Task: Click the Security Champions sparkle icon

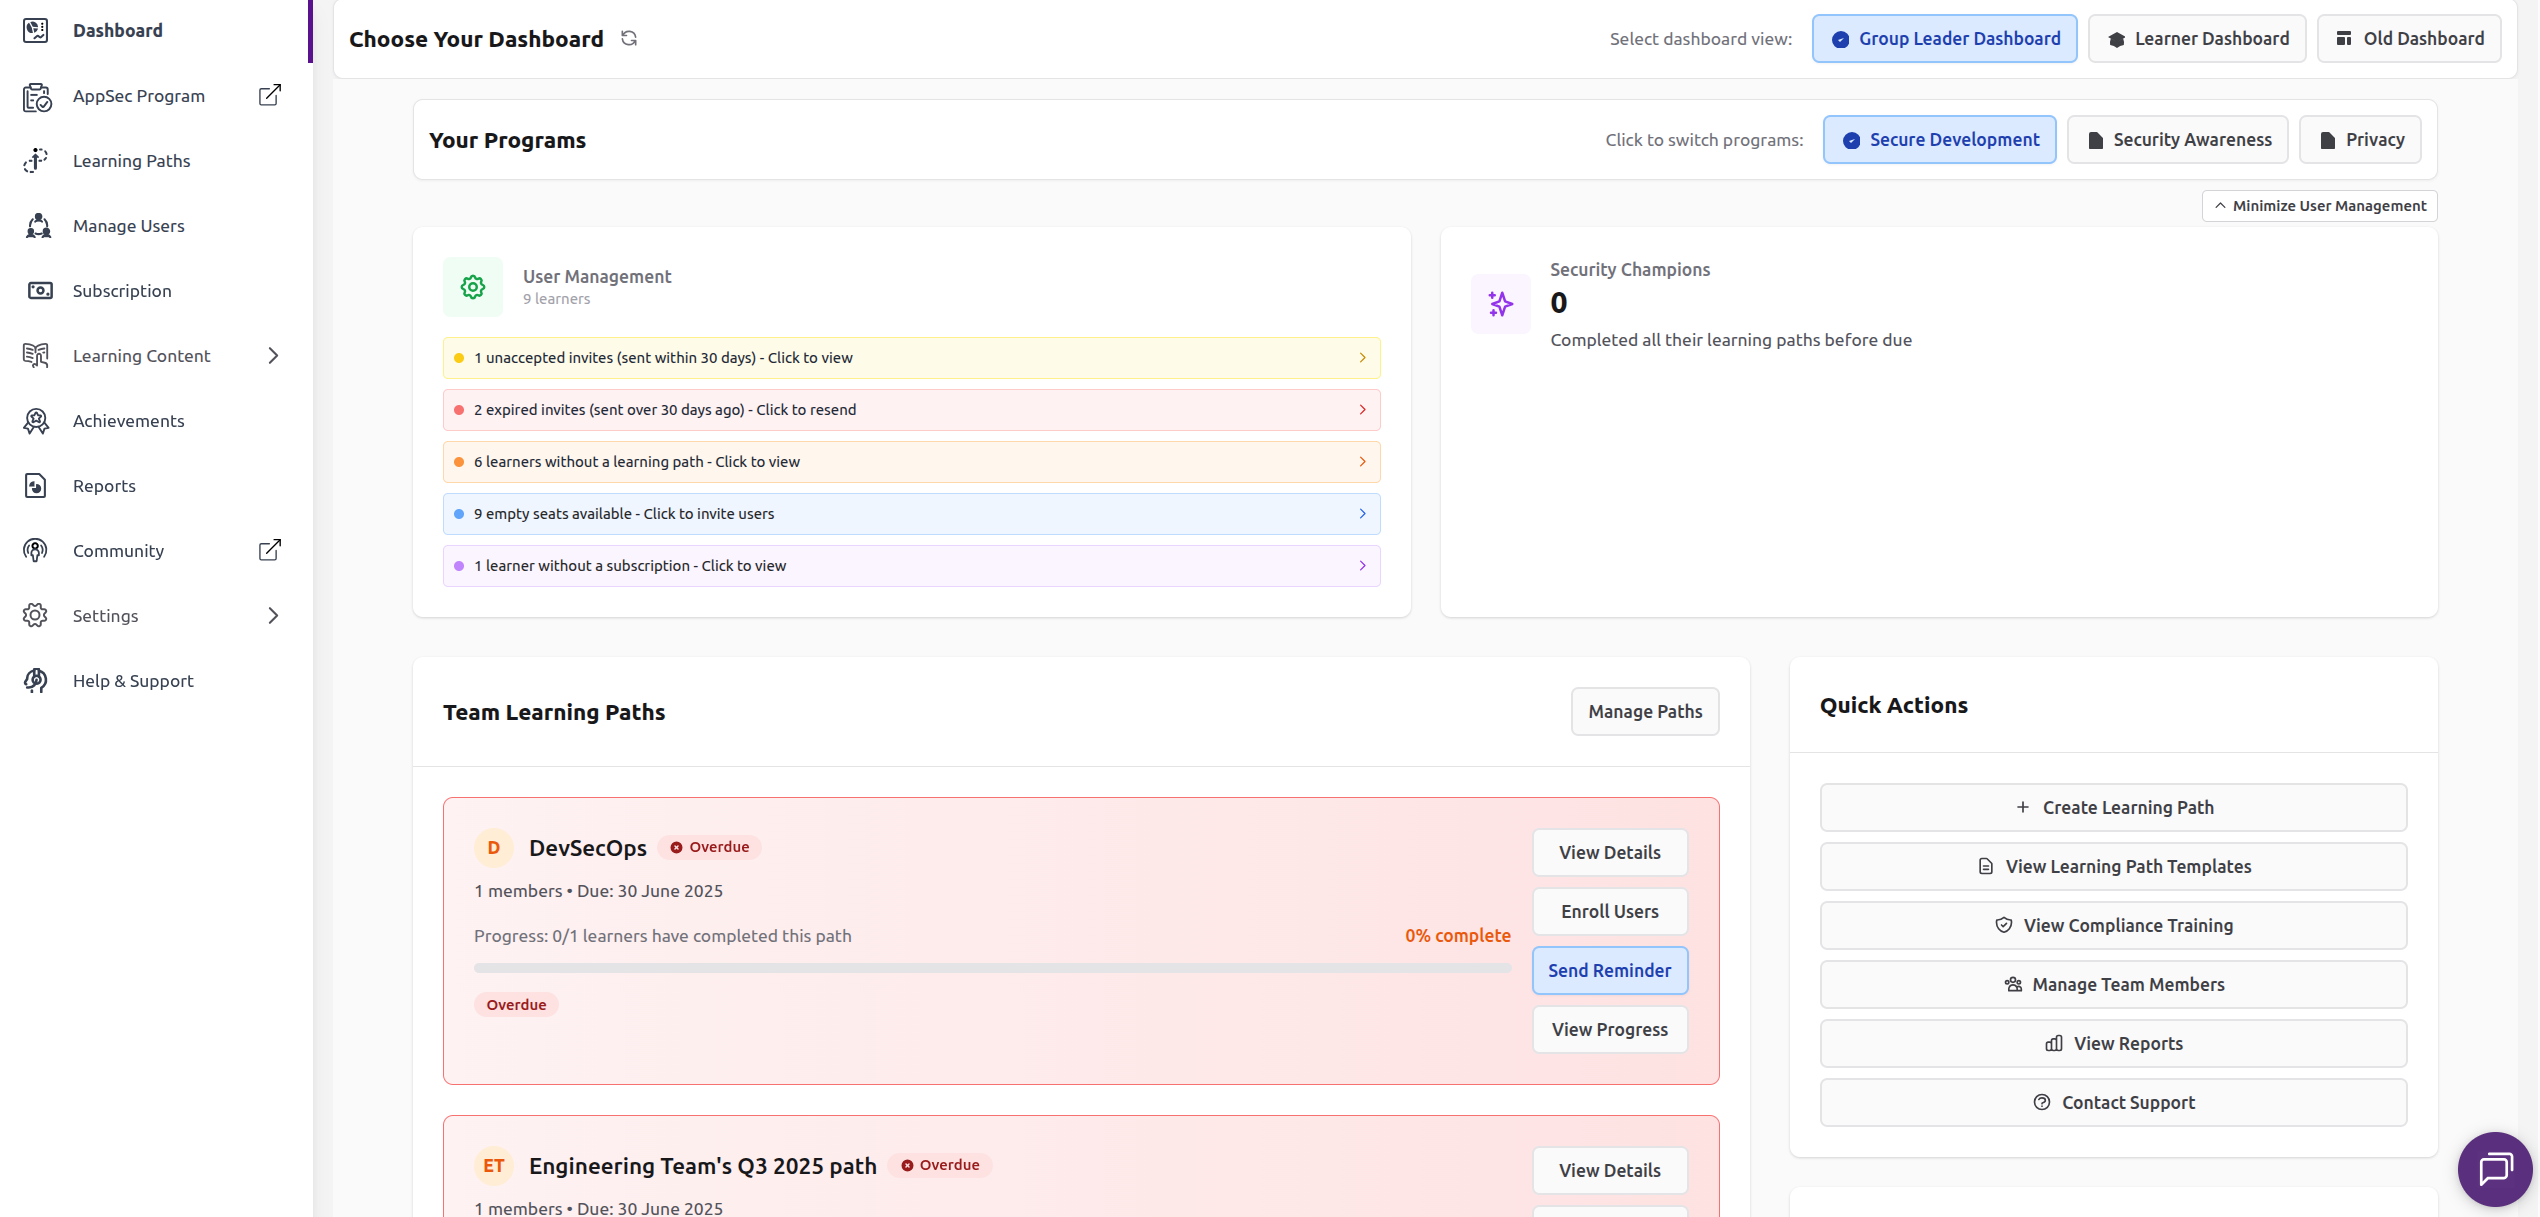Action: pyautogui.click(x=1500, y=304)
